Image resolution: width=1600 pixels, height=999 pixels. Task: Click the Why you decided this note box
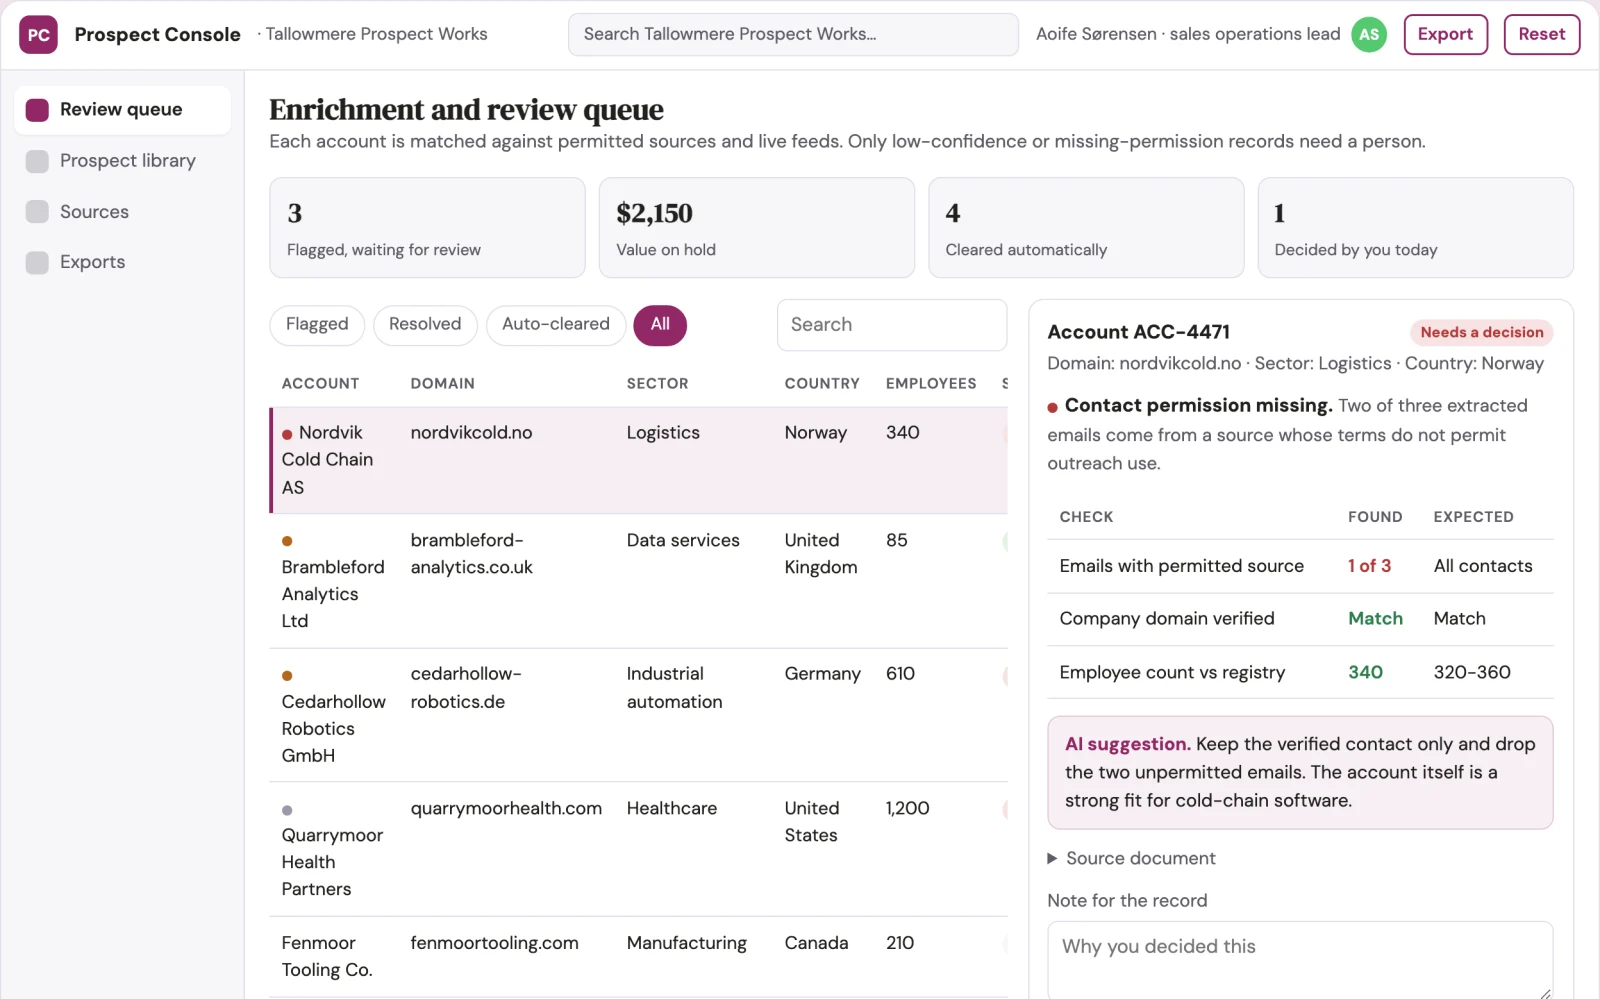click(1300, 960)
